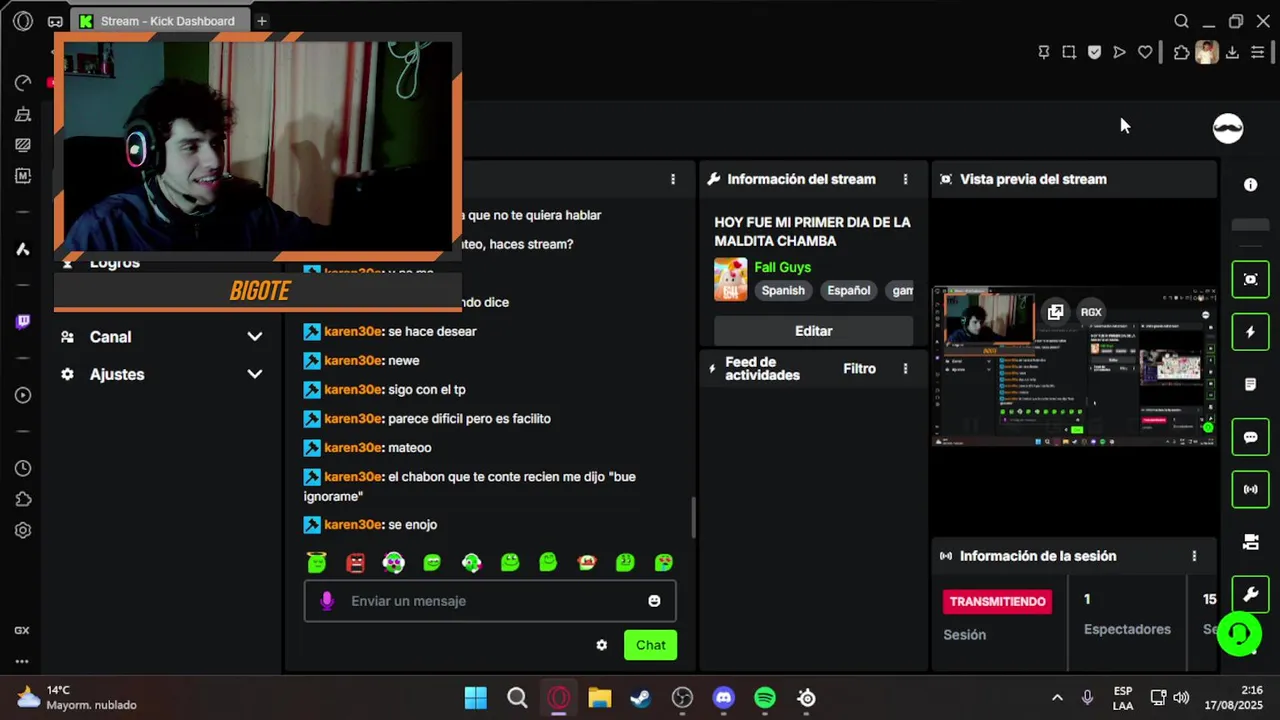Viewport: 1280px width, 720px height.
Task: Click the halo angel emote in chat
Action: 317,563
